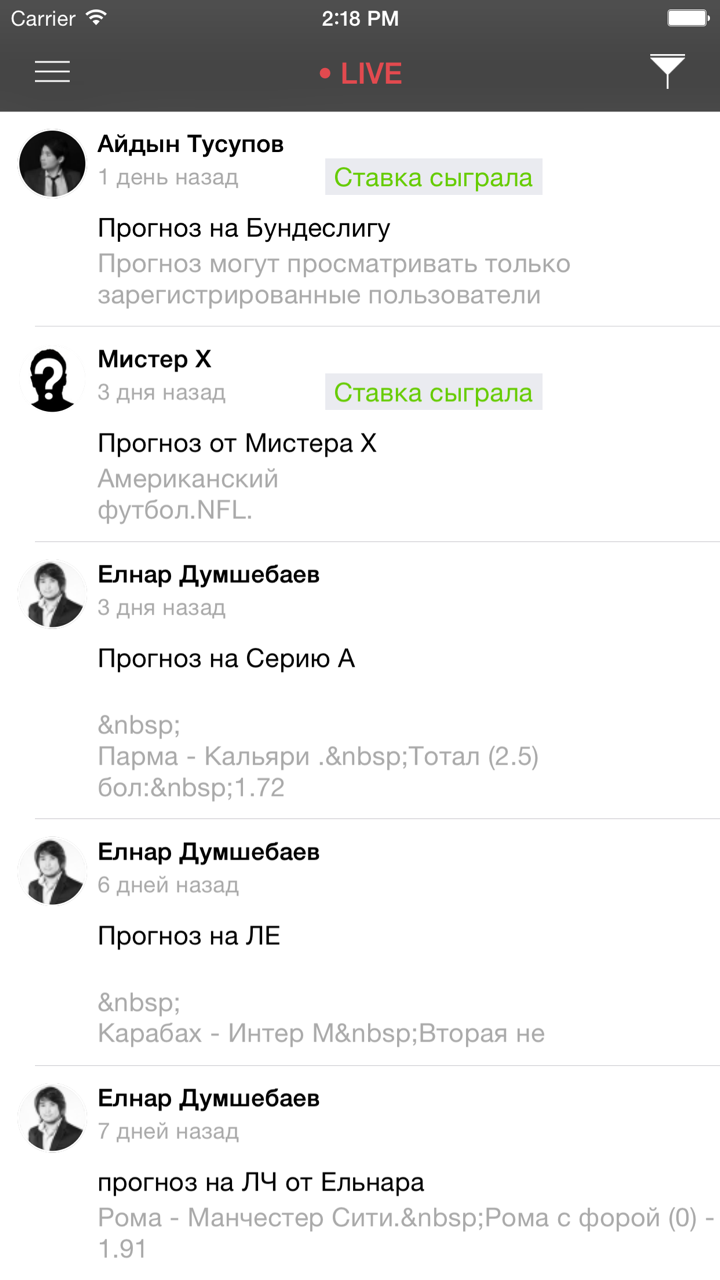Viewport: 720px width, 1280px height.
Task: Tap Айдын Тусупов's avatar photo
Action: [52, 163]
